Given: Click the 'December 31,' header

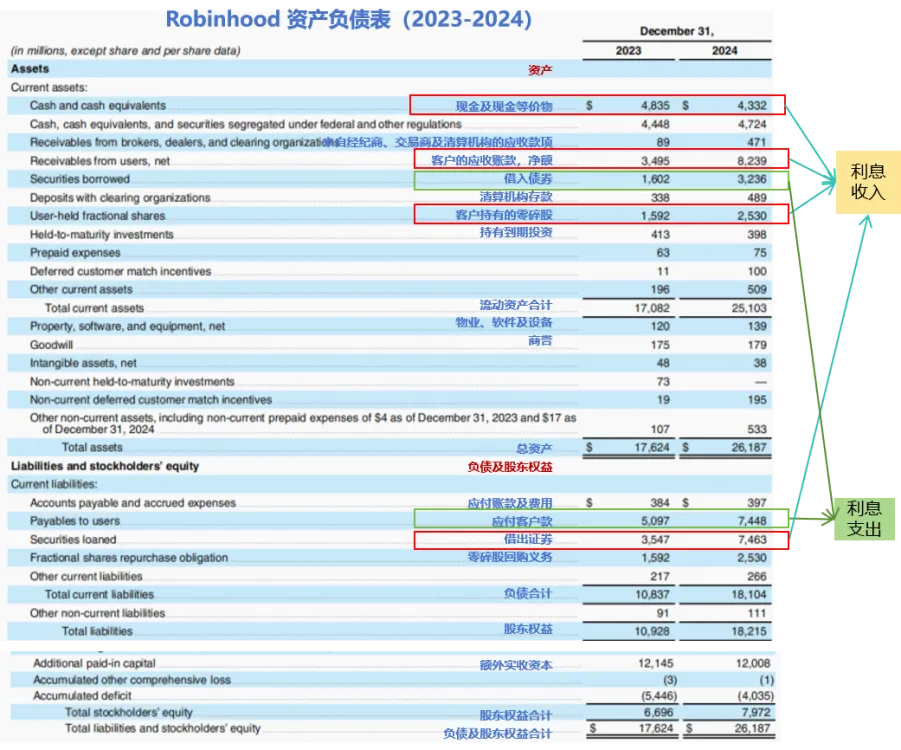Looking at the screenshot, I should click(677, 31).
